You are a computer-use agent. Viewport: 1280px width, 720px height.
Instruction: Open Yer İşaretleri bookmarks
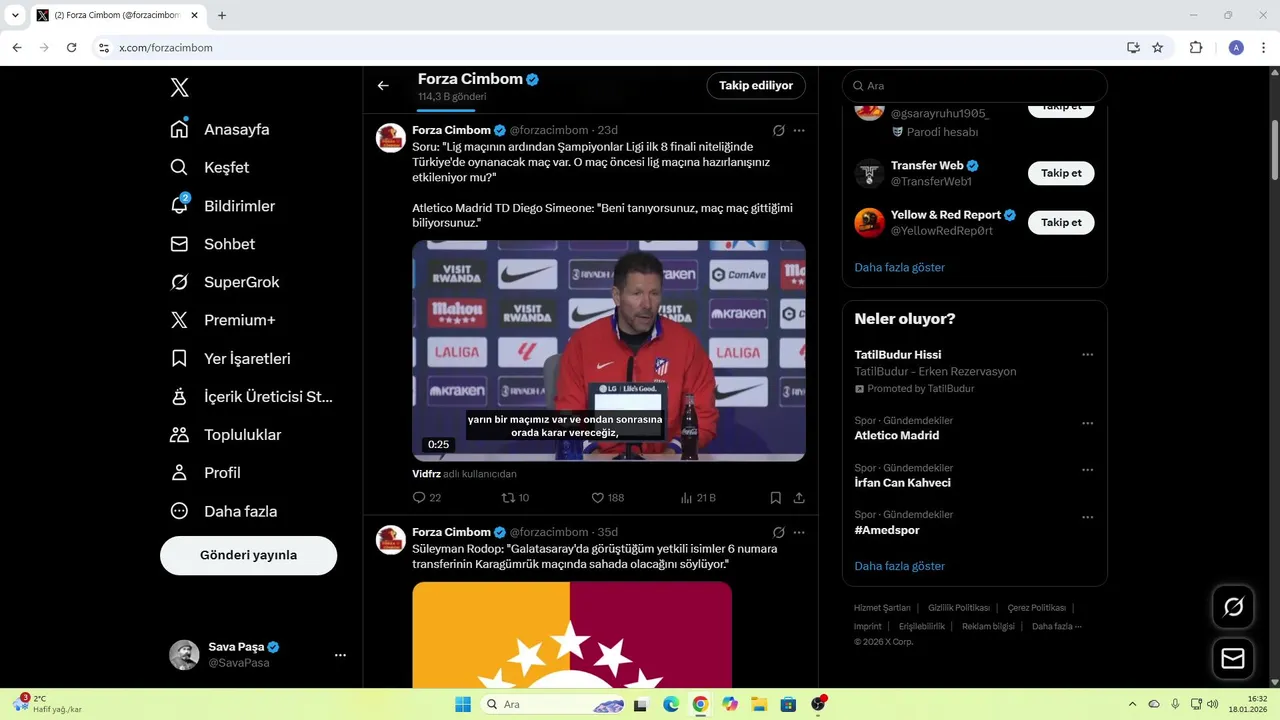[231, 358]
